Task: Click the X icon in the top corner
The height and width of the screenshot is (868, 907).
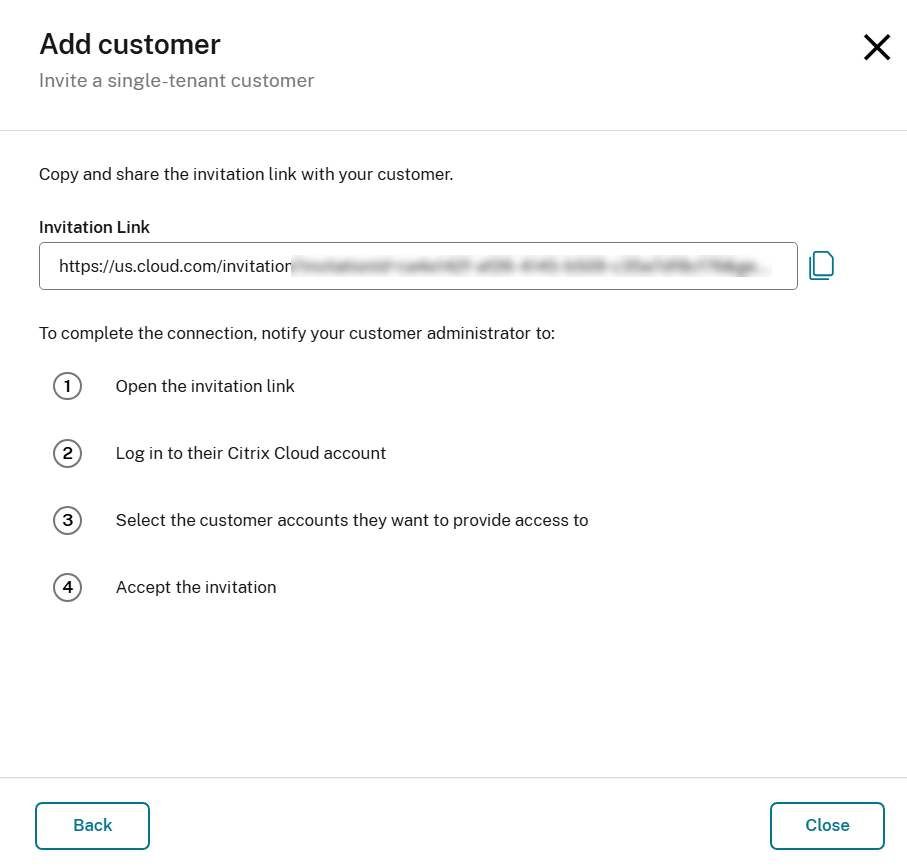Action: 876,47
